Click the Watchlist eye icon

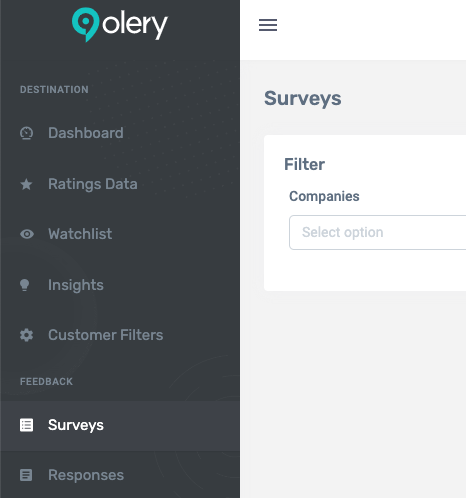point(27,234)
